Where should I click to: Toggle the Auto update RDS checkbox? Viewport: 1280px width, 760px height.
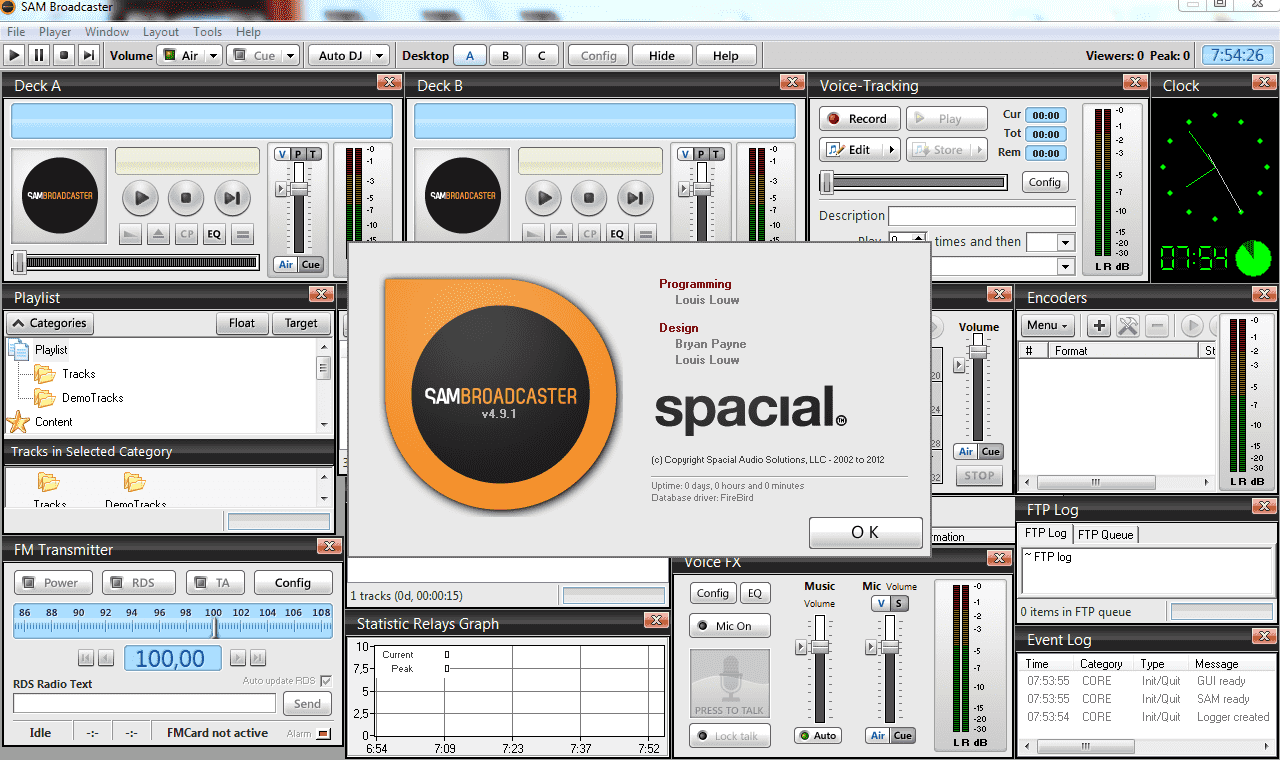click(x=325, y=681)
